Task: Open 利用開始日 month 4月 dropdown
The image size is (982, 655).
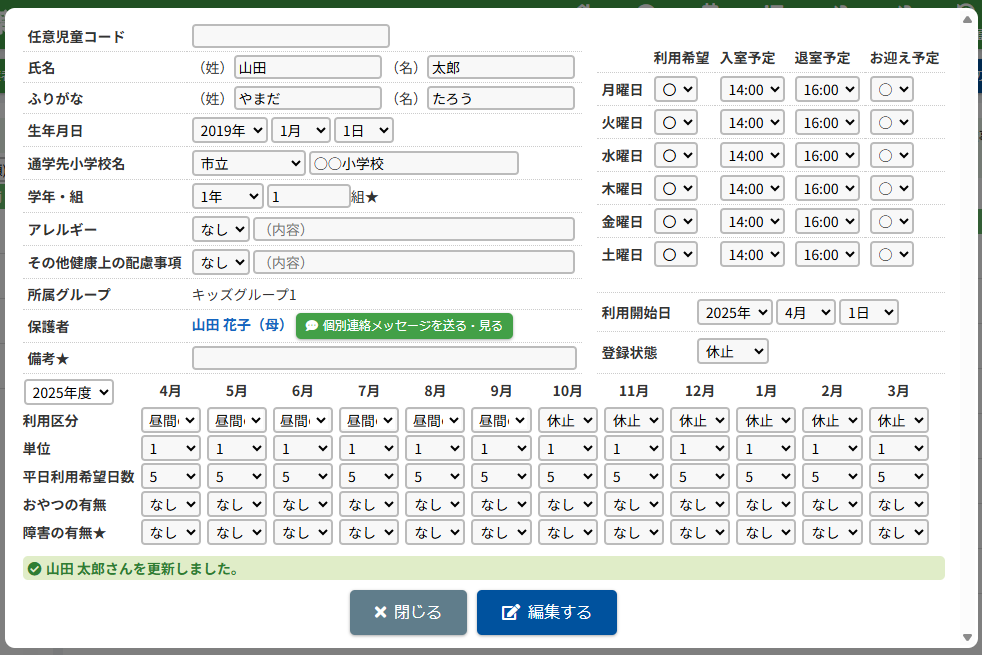Action: pyautogui.click(x=805, y=312)
